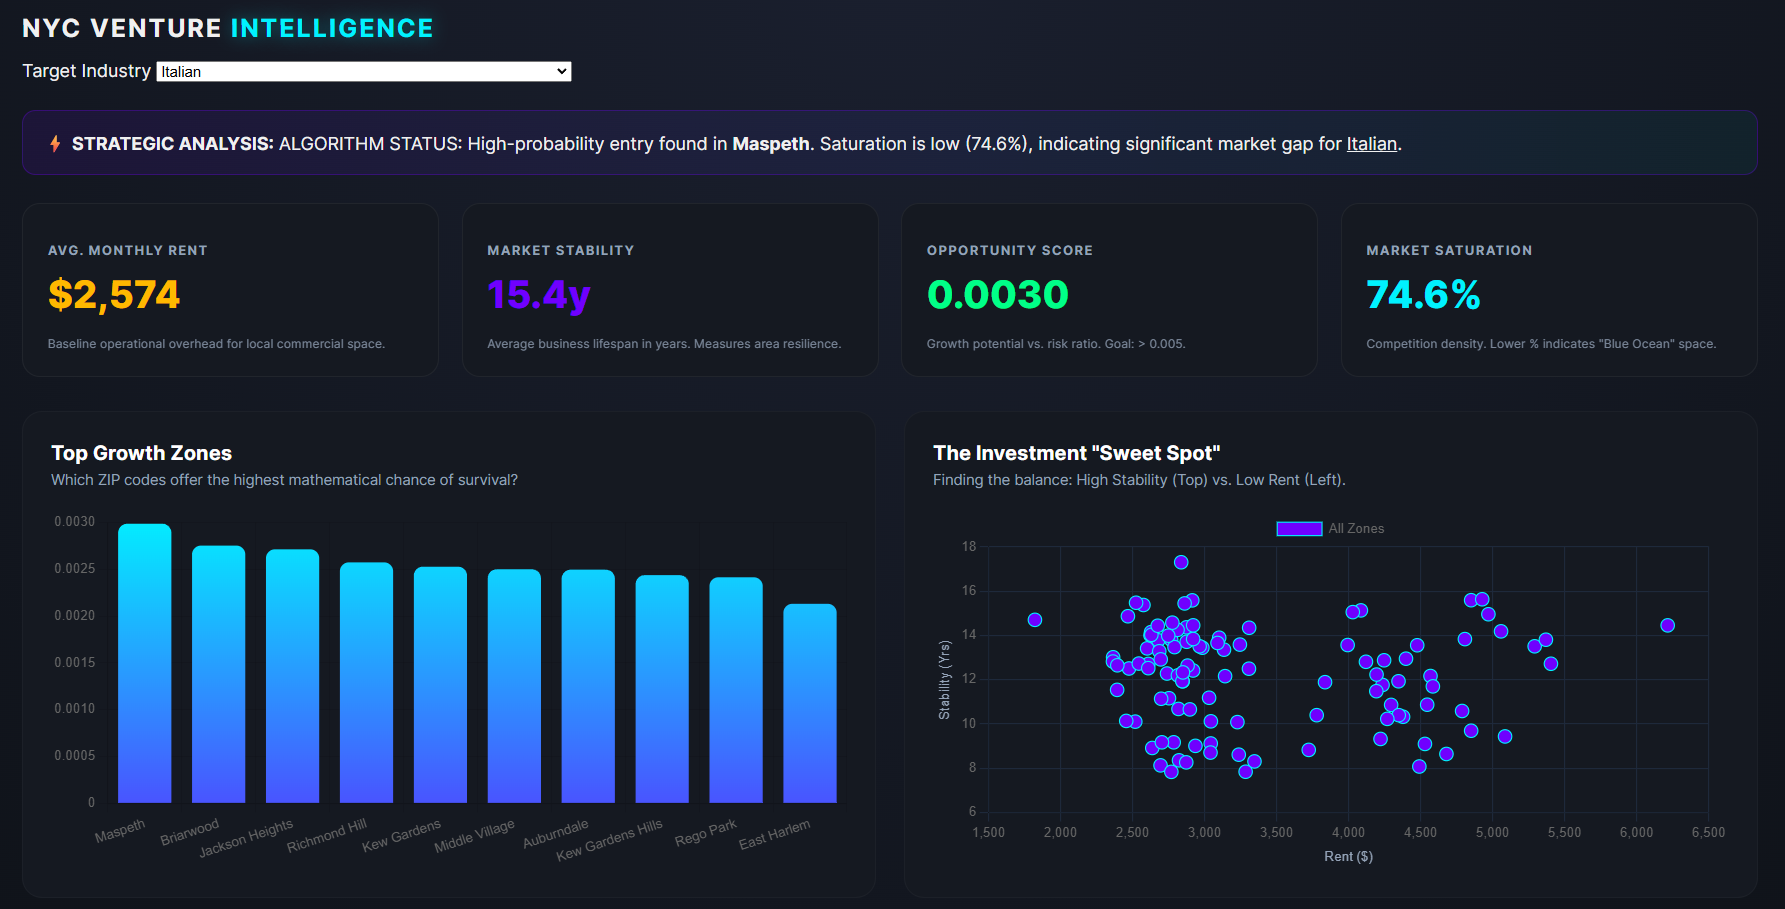Select Italian from the industry selector
This screenshot has height=909, width=1785.
[363, 71]
